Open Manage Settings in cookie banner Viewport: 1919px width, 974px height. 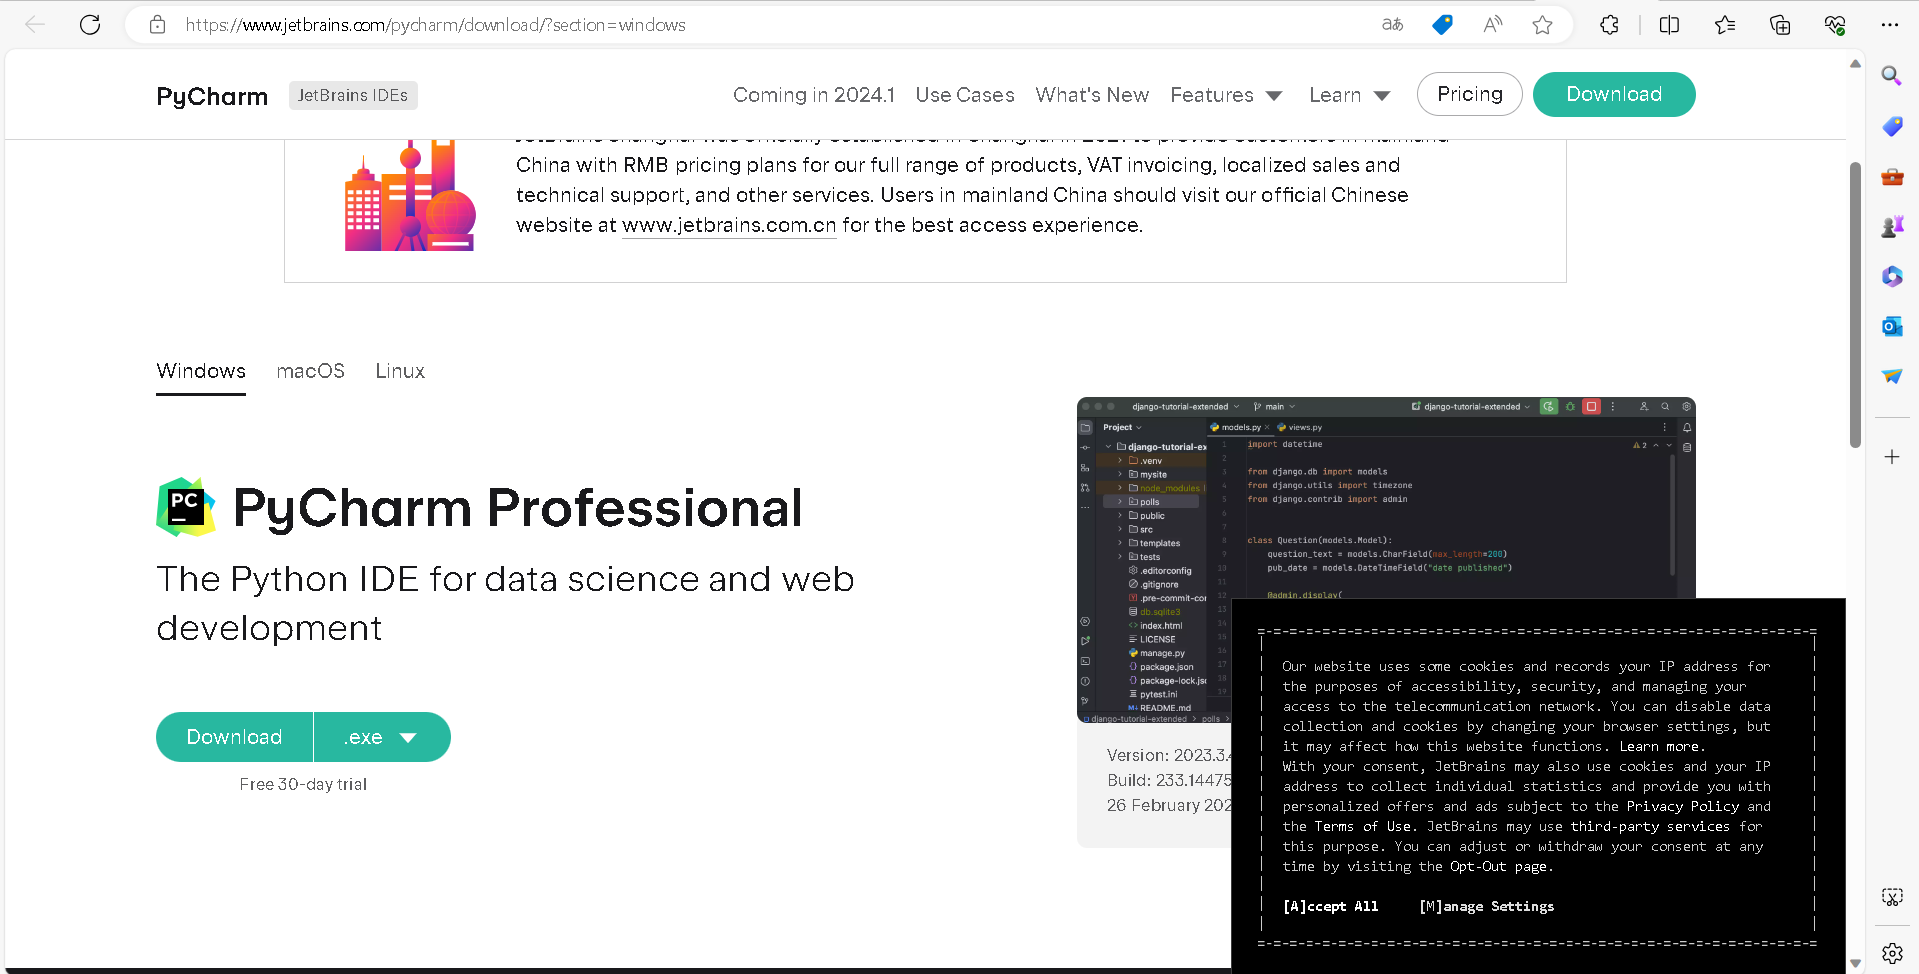(x=1487, y=906)
